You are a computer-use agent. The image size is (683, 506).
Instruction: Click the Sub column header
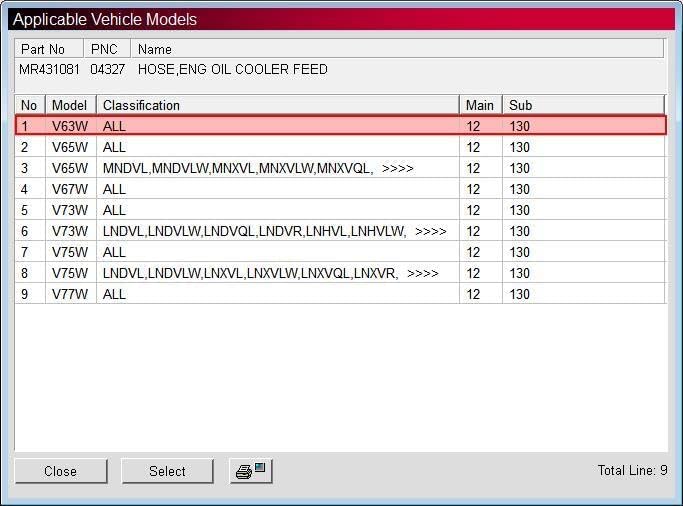click(x=584, y=105)
